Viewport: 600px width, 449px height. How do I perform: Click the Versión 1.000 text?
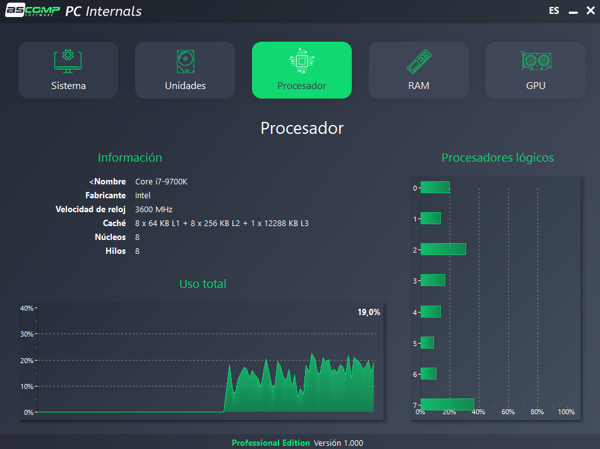(x=338, y=443)
